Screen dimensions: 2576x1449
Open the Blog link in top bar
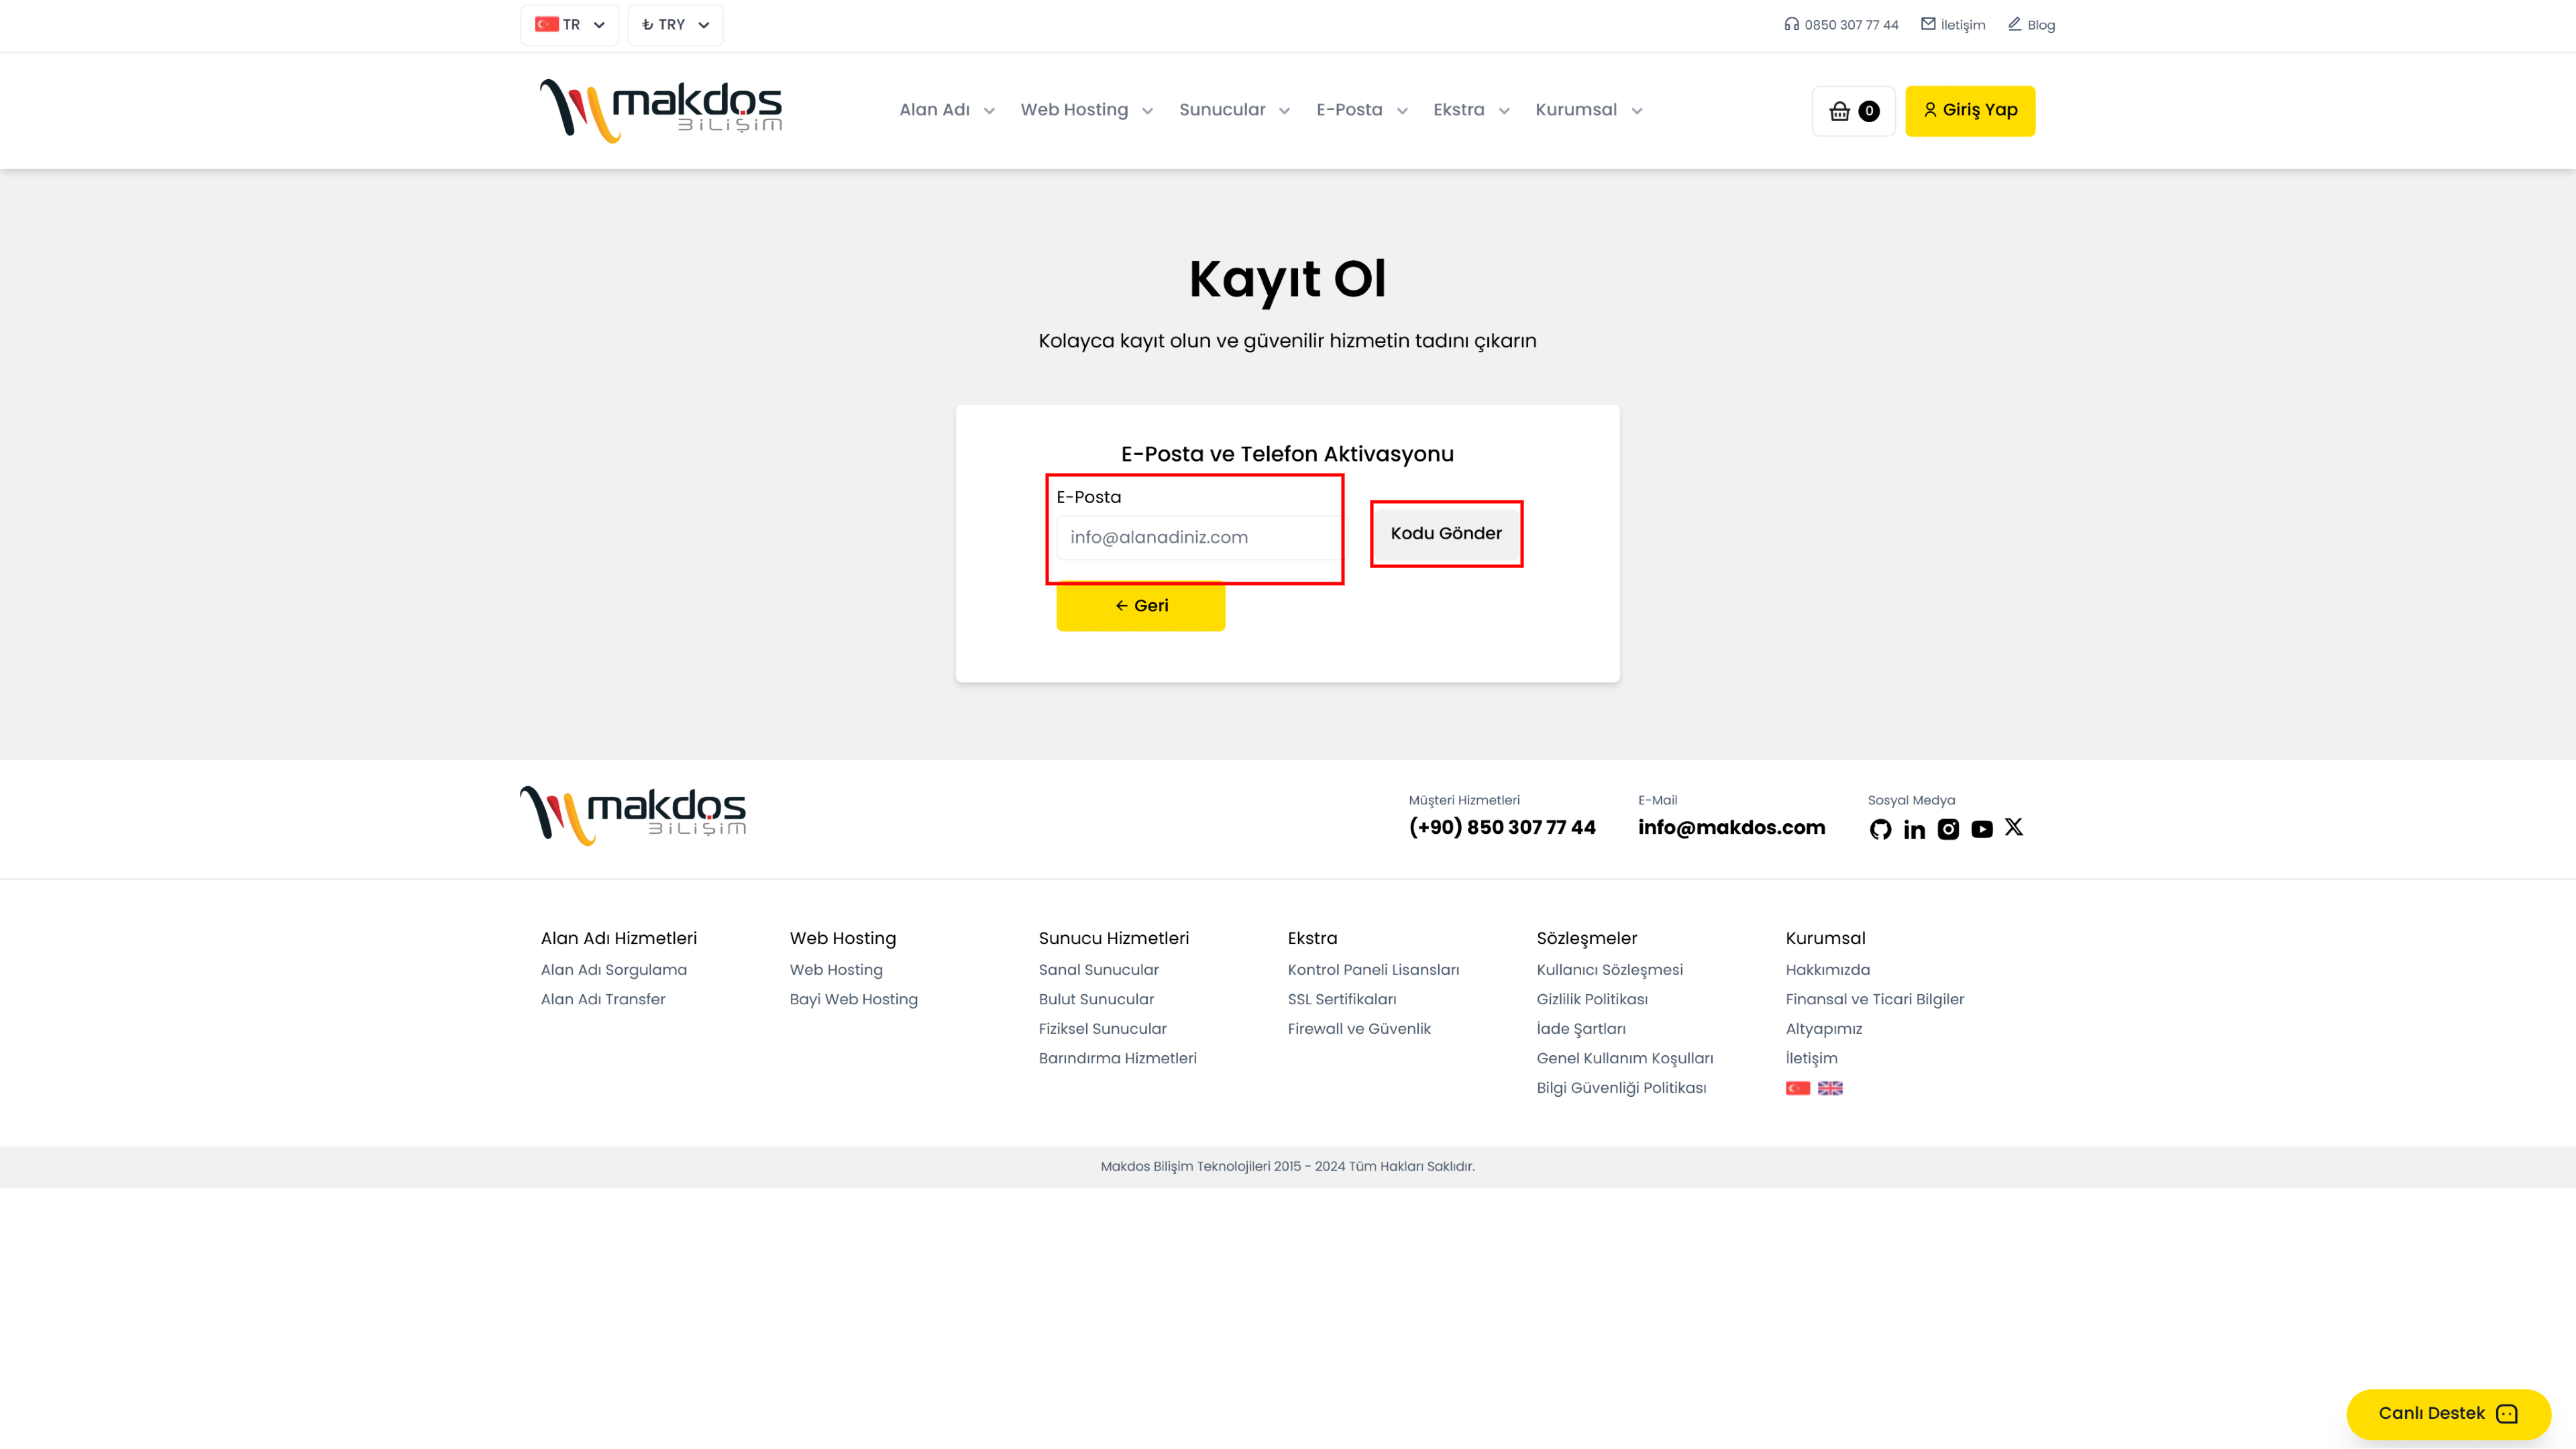pyautogui.click(x=2031, y=25)
